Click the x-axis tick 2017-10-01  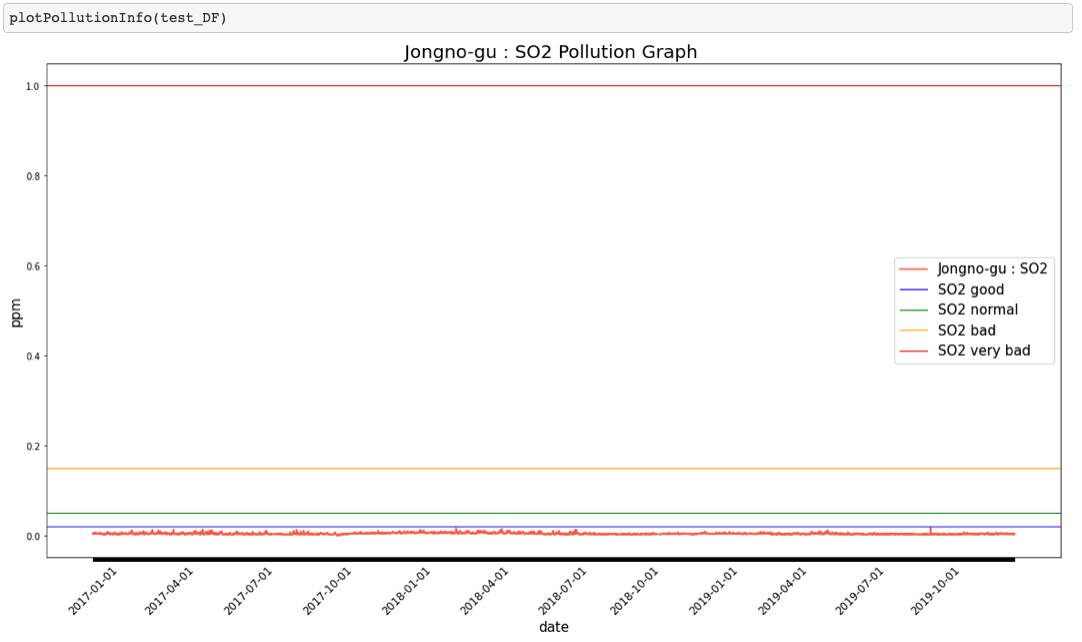point(327,592)
